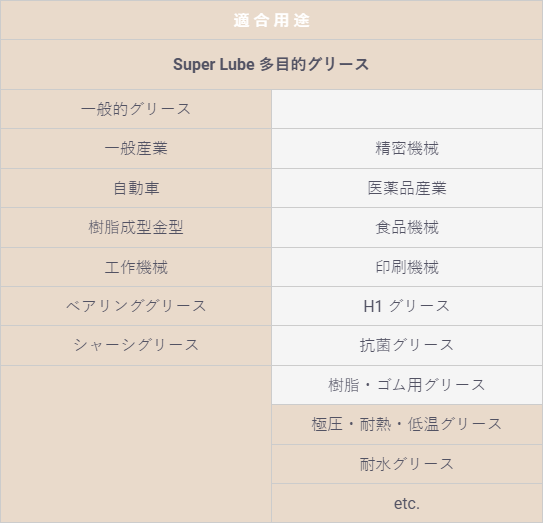Select the 樹脂・ゴム用グリース cell
Screen dimensions: 543x523
[x=407, y=385]
